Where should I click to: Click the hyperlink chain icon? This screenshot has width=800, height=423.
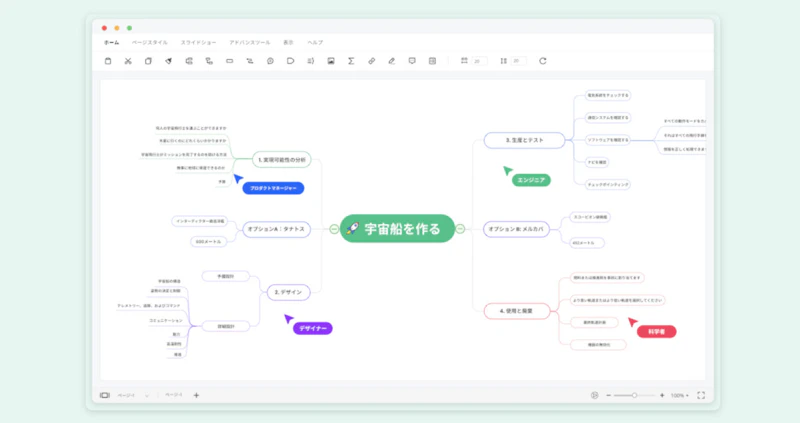[x=371, y=61]
